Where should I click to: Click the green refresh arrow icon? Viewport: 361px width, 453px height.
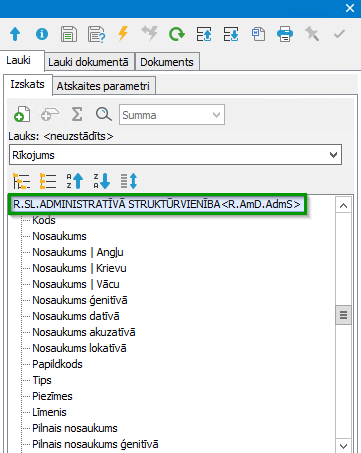click(x=177, y=34)
